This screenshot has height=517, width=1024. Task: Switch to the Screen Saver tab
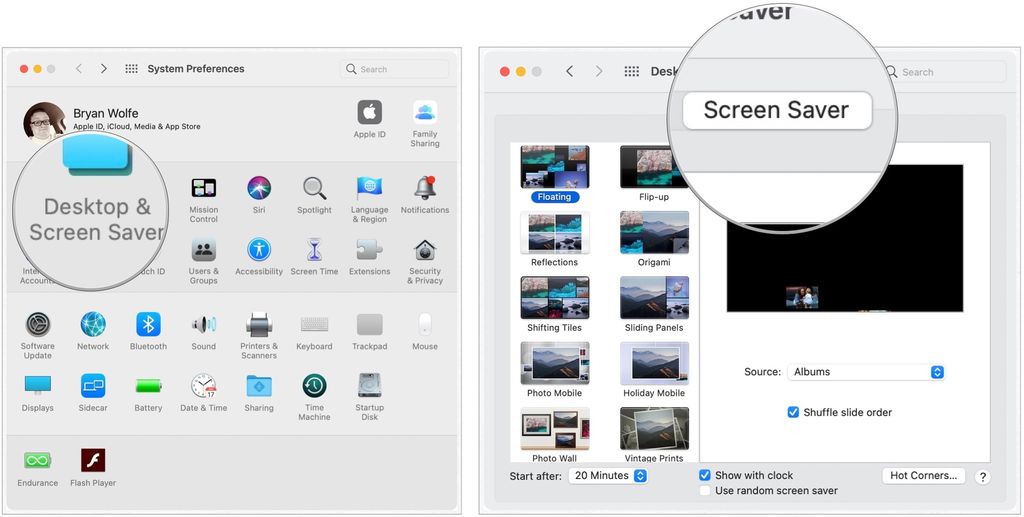[777, 110]
